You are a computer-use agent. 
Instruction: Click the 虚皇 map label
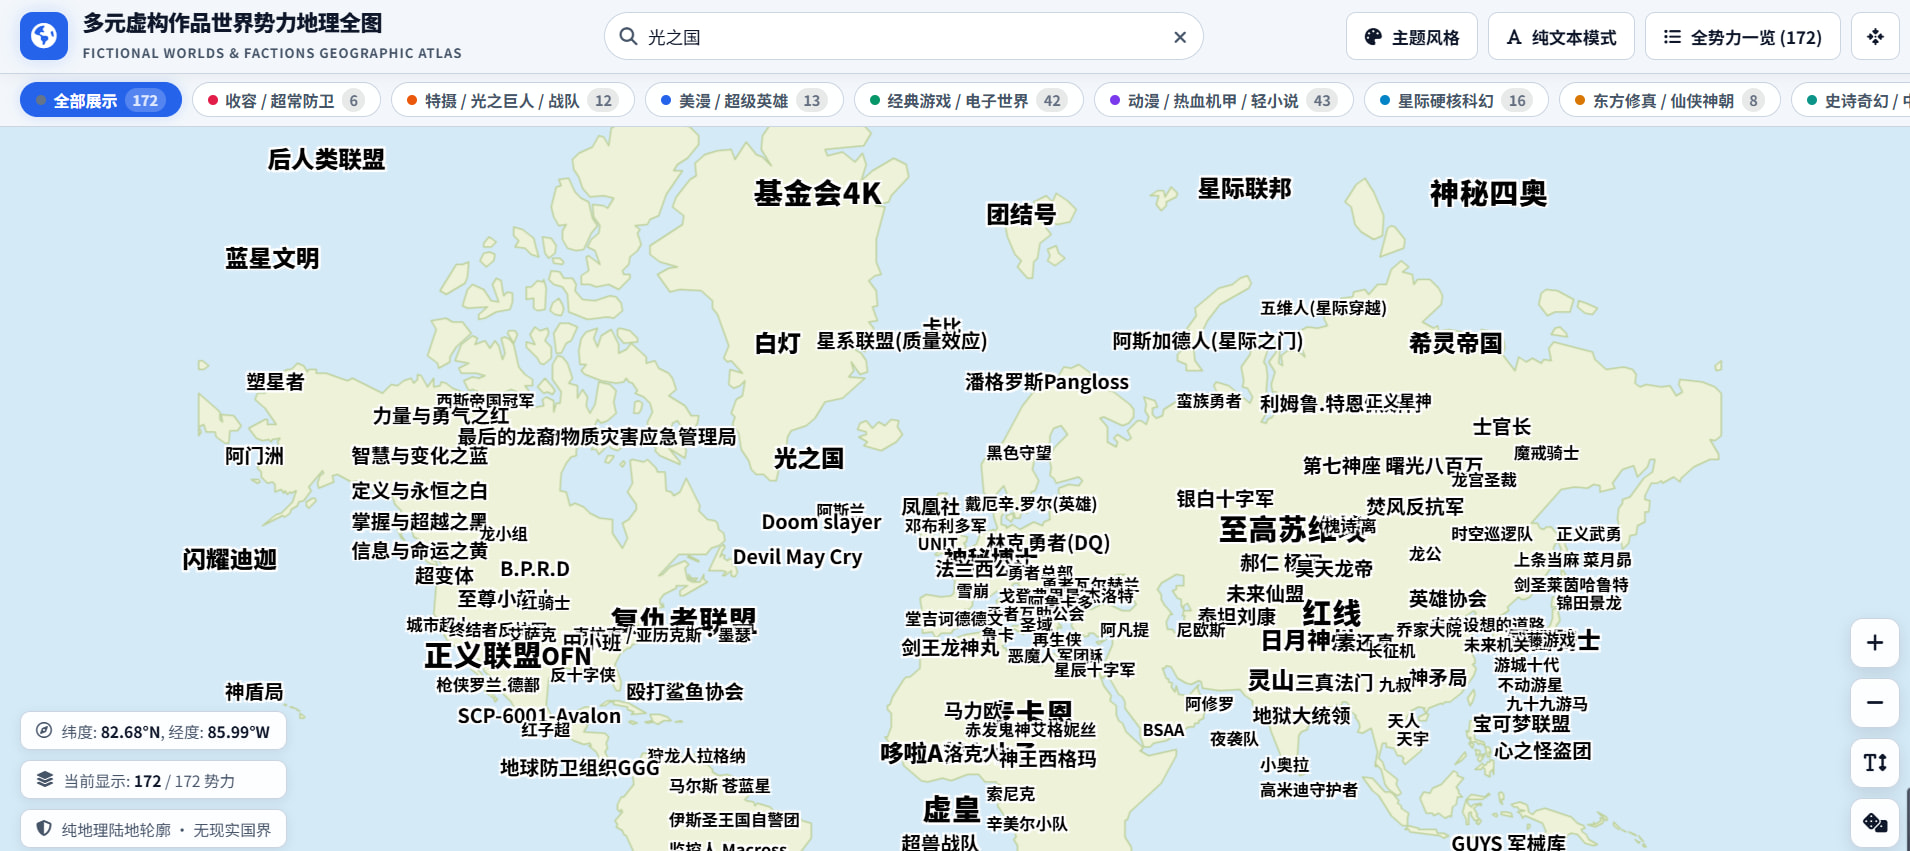951,809
